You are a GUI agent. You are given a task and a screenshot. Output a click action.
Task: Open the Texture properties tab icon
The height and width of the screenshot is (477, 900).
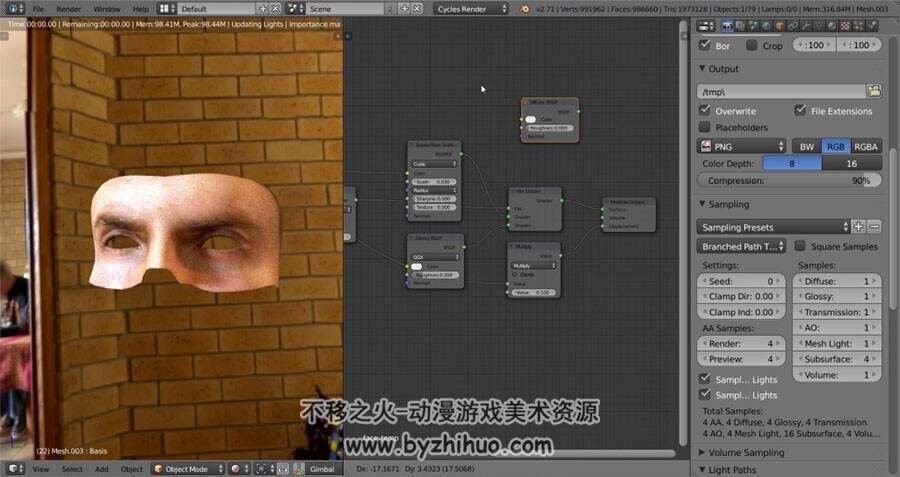[x=845, y=26]
